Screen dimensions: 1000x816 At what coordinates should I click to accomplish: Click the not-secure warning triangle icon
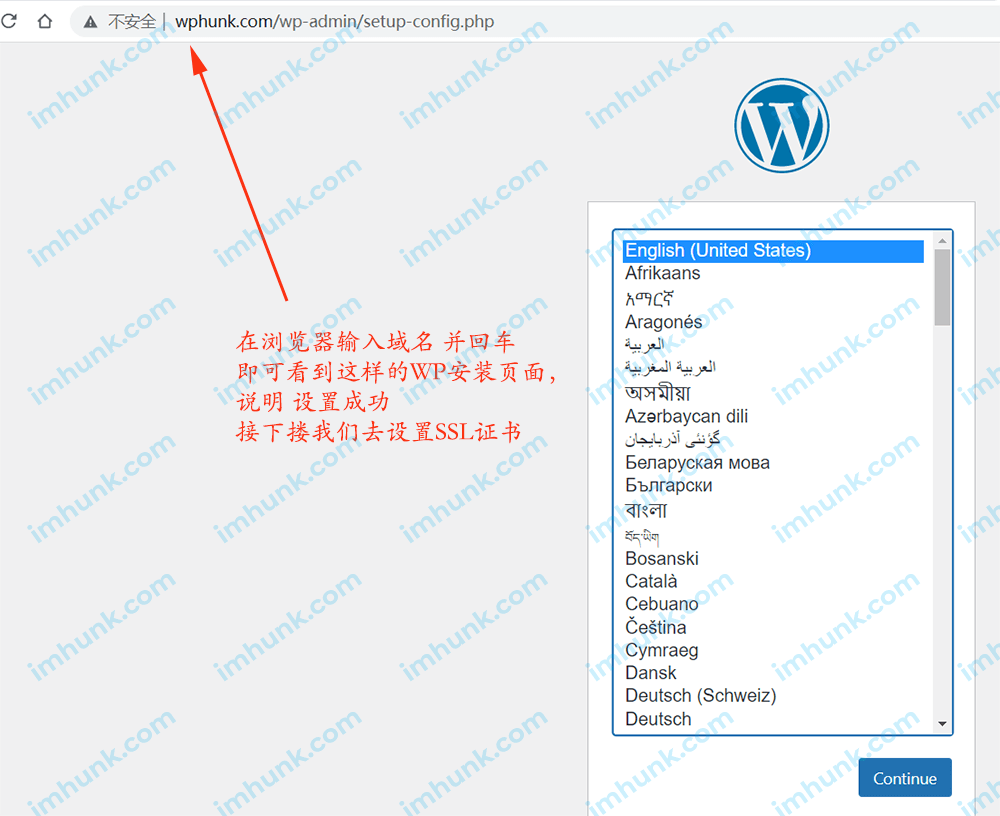[x=91, y=22]
